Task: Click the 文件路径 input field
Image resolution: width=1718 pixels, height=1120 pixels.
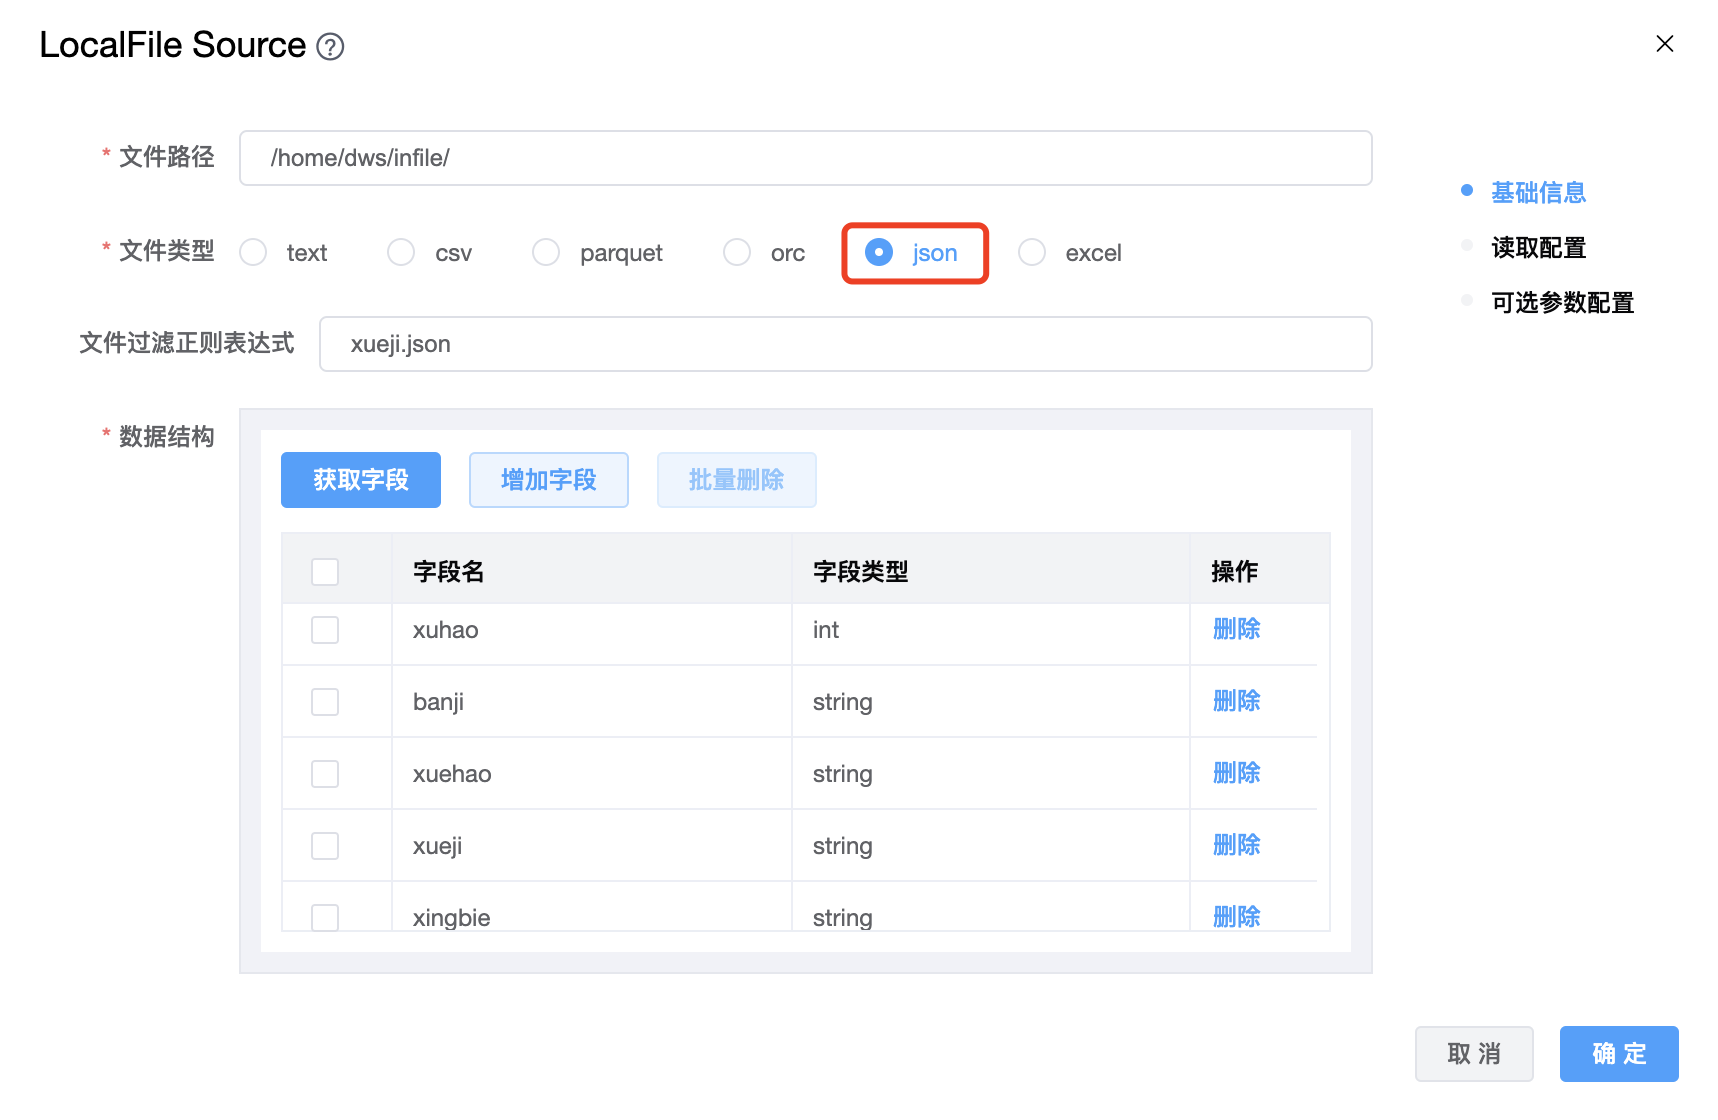Action: pyautogui.click(x=805, y=158)
